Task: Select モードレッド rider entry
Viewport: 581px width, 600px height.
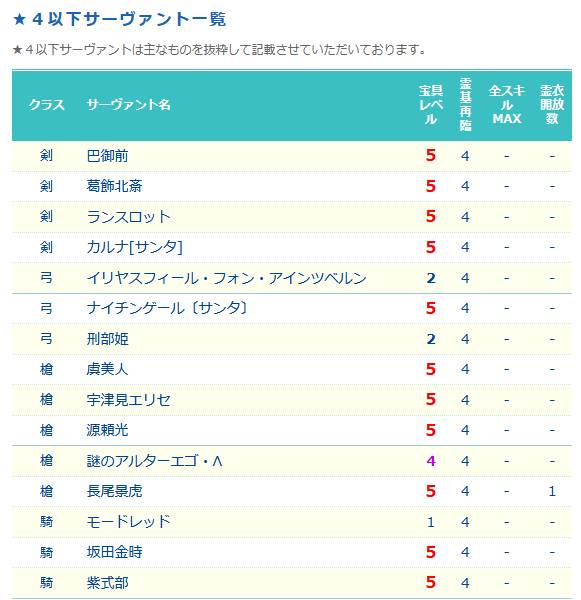Action: pos(128,522)
